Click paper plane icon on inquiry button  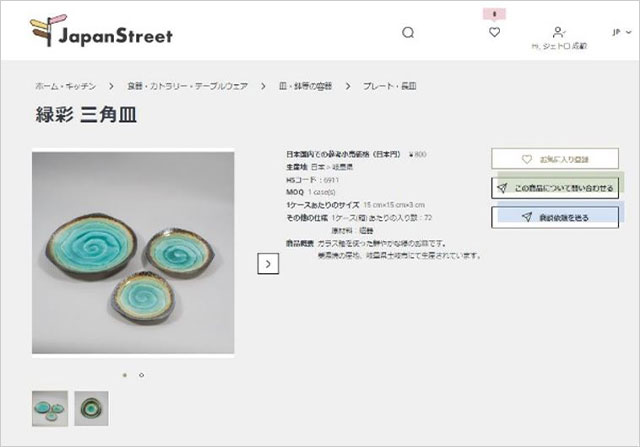click(502, 188)
